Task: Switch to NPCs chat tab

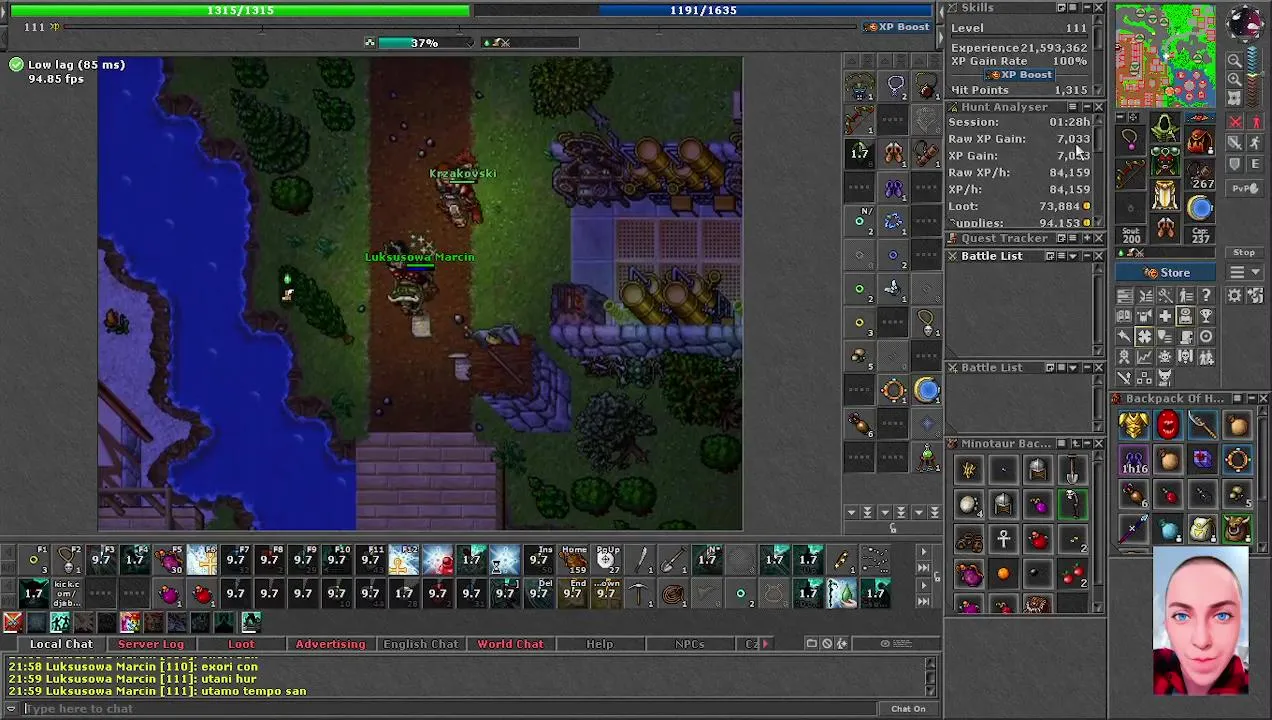Action: (689, 644)
